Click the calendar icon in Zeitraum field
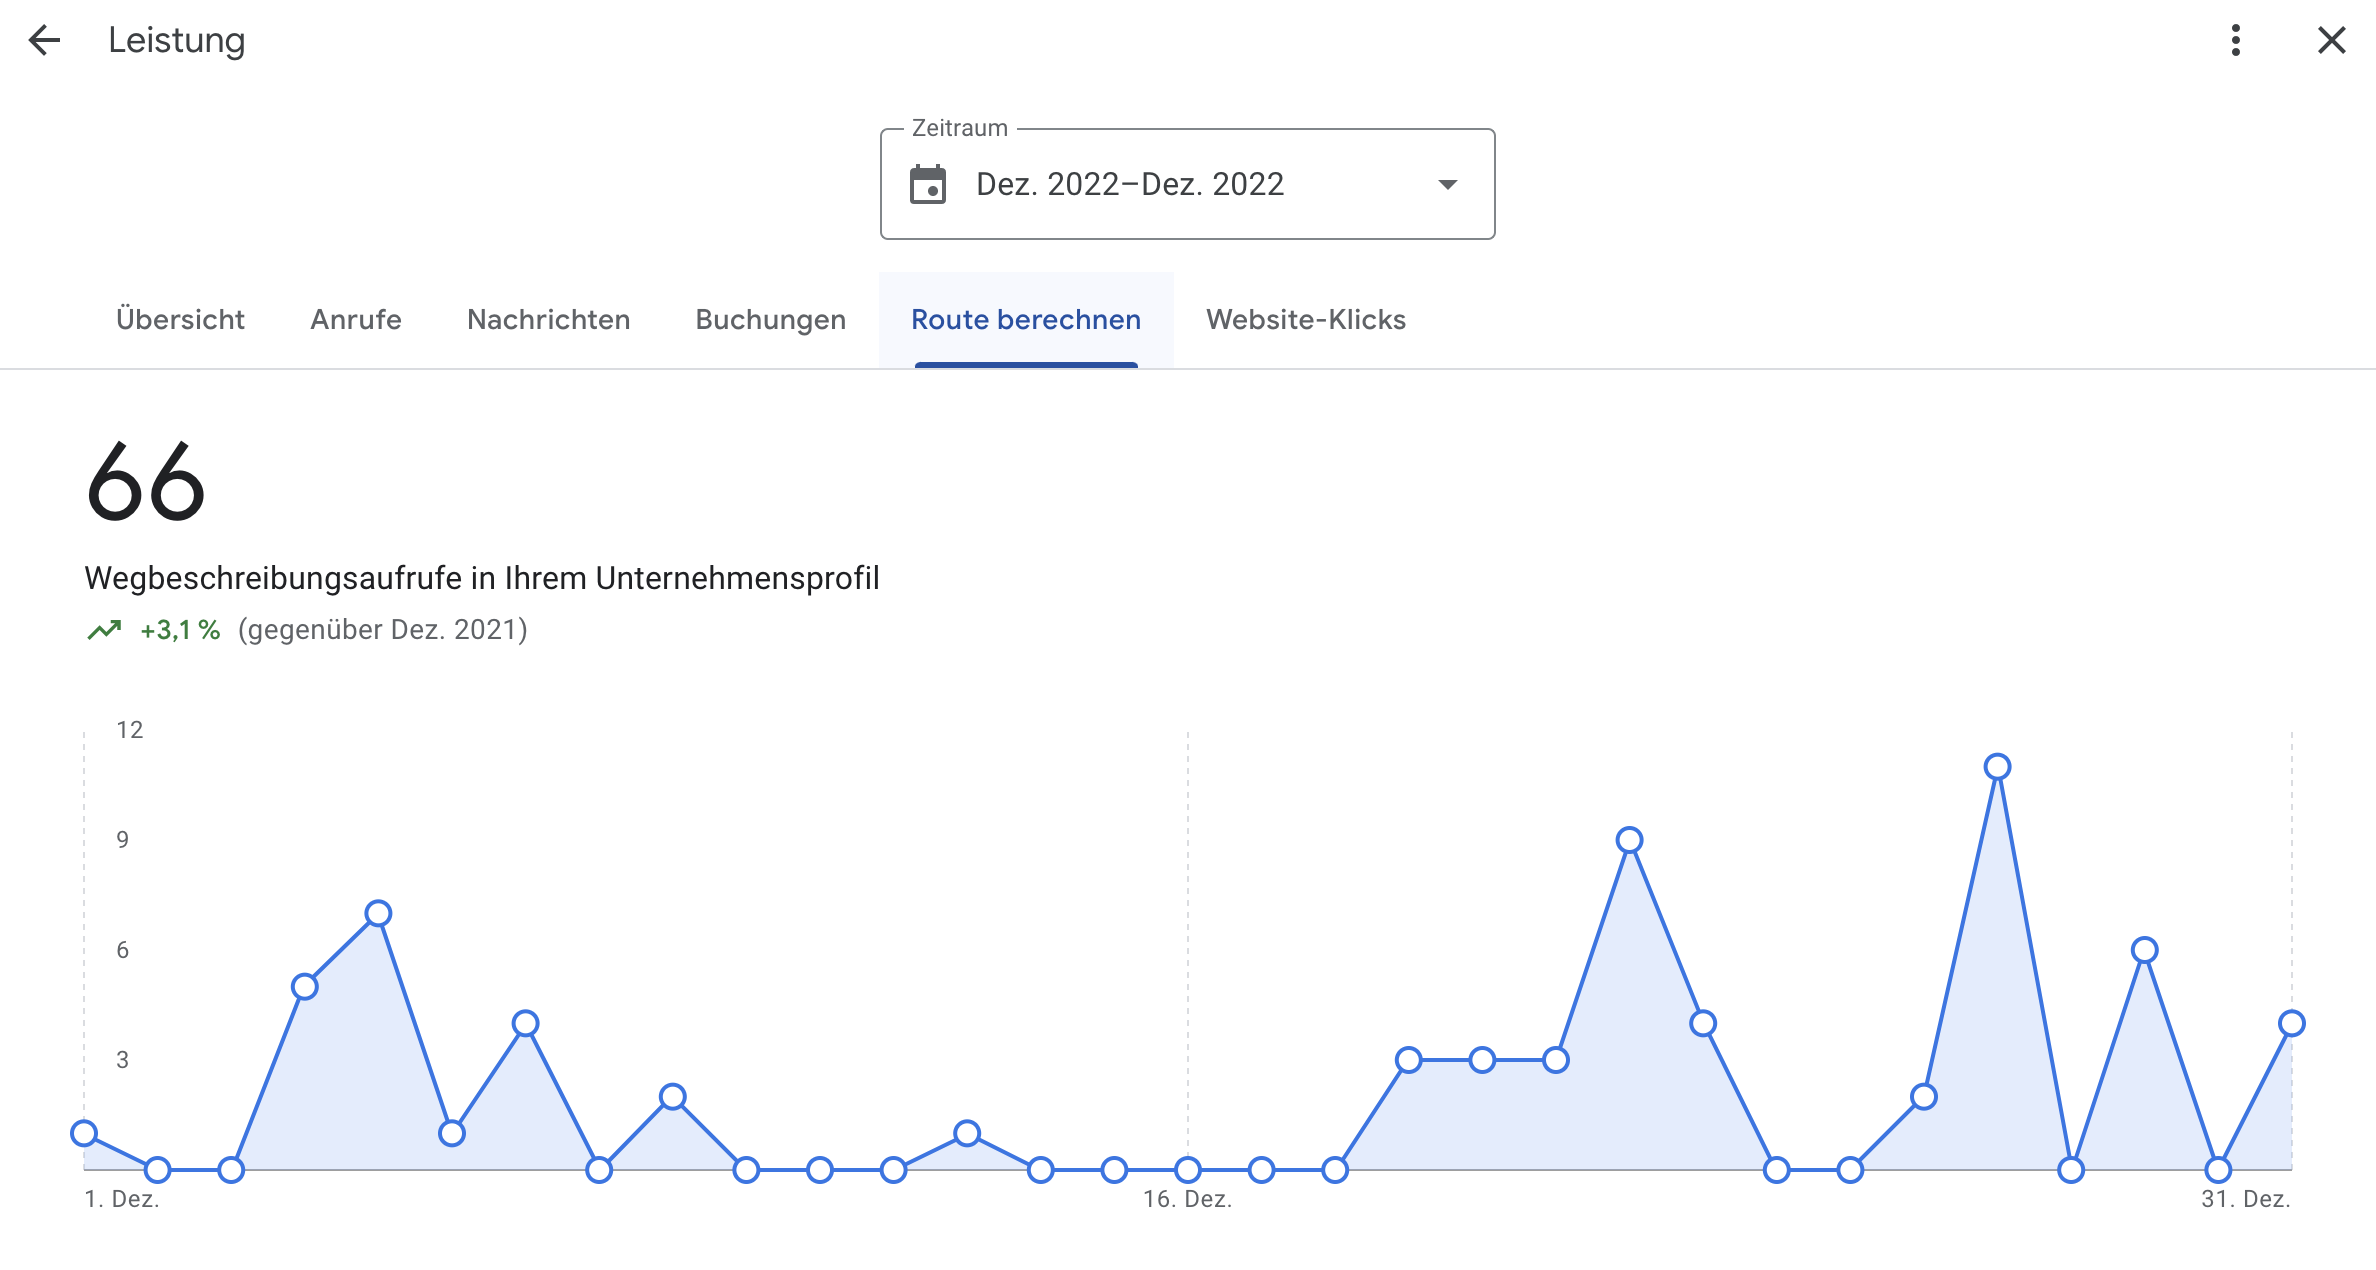2376x1270 pixels. [x=927, y=185]
